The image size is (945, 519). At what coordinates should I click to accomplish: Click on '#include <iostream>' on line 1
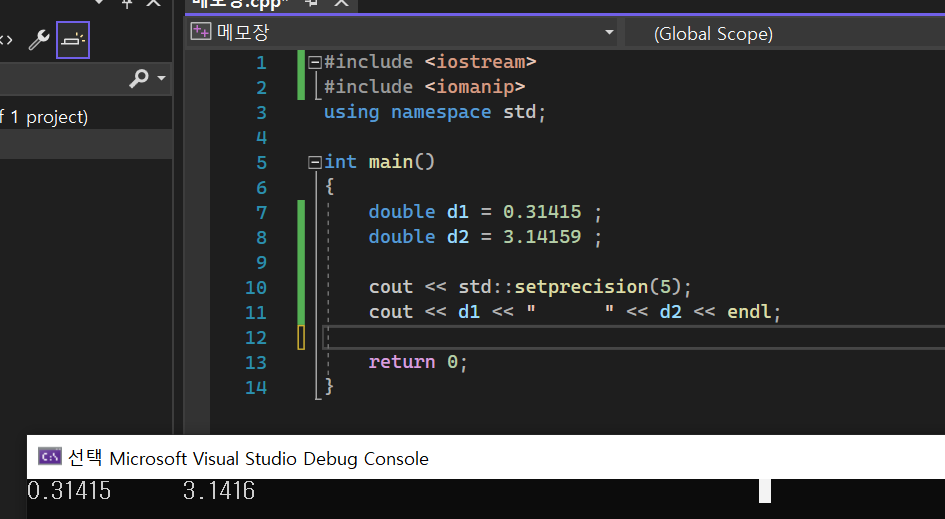tap(430, 62)
